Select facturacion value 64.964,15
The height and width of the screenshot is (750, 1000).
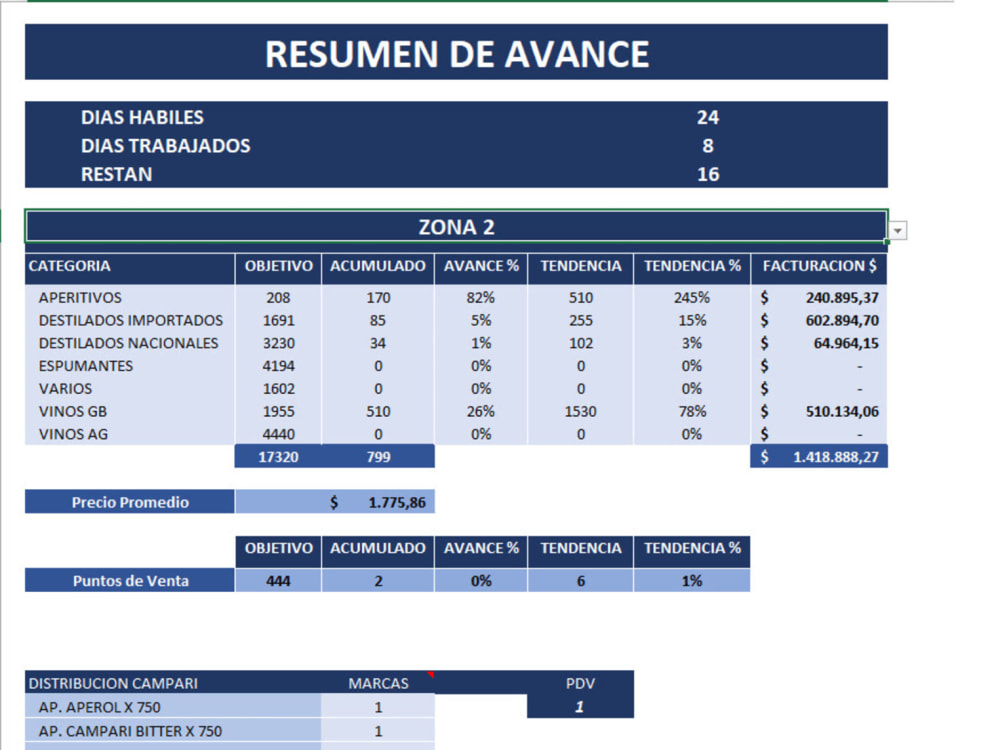coord(820,343)
